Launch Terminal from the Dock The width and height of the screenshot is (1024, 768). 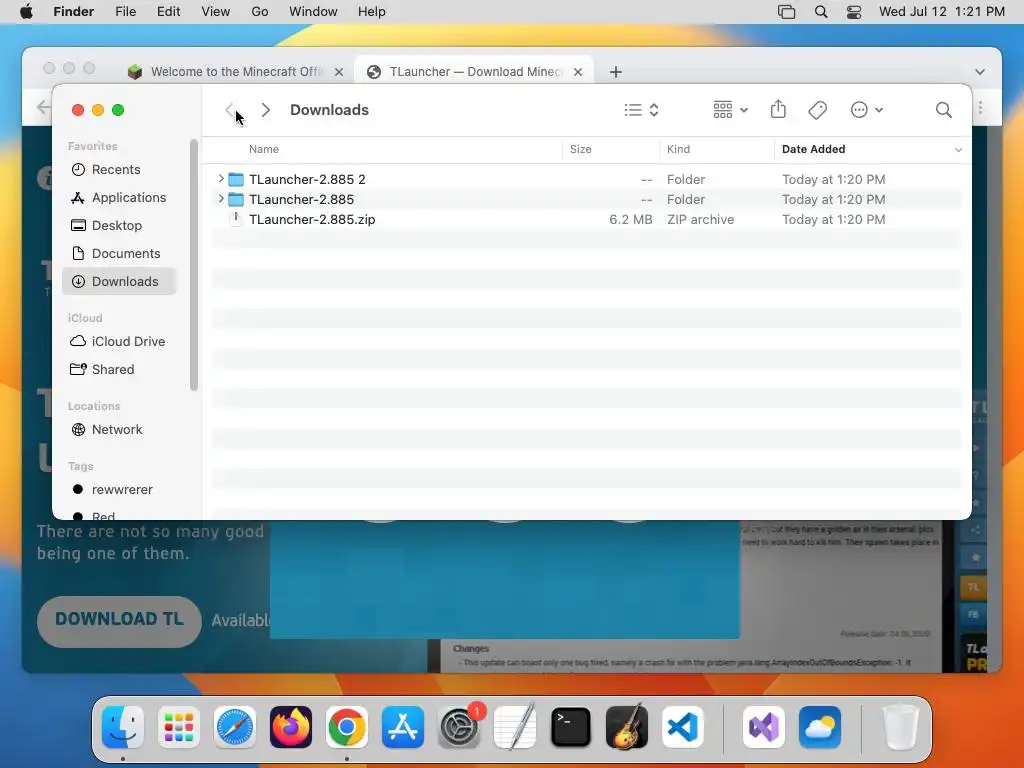tap(571, 727)
